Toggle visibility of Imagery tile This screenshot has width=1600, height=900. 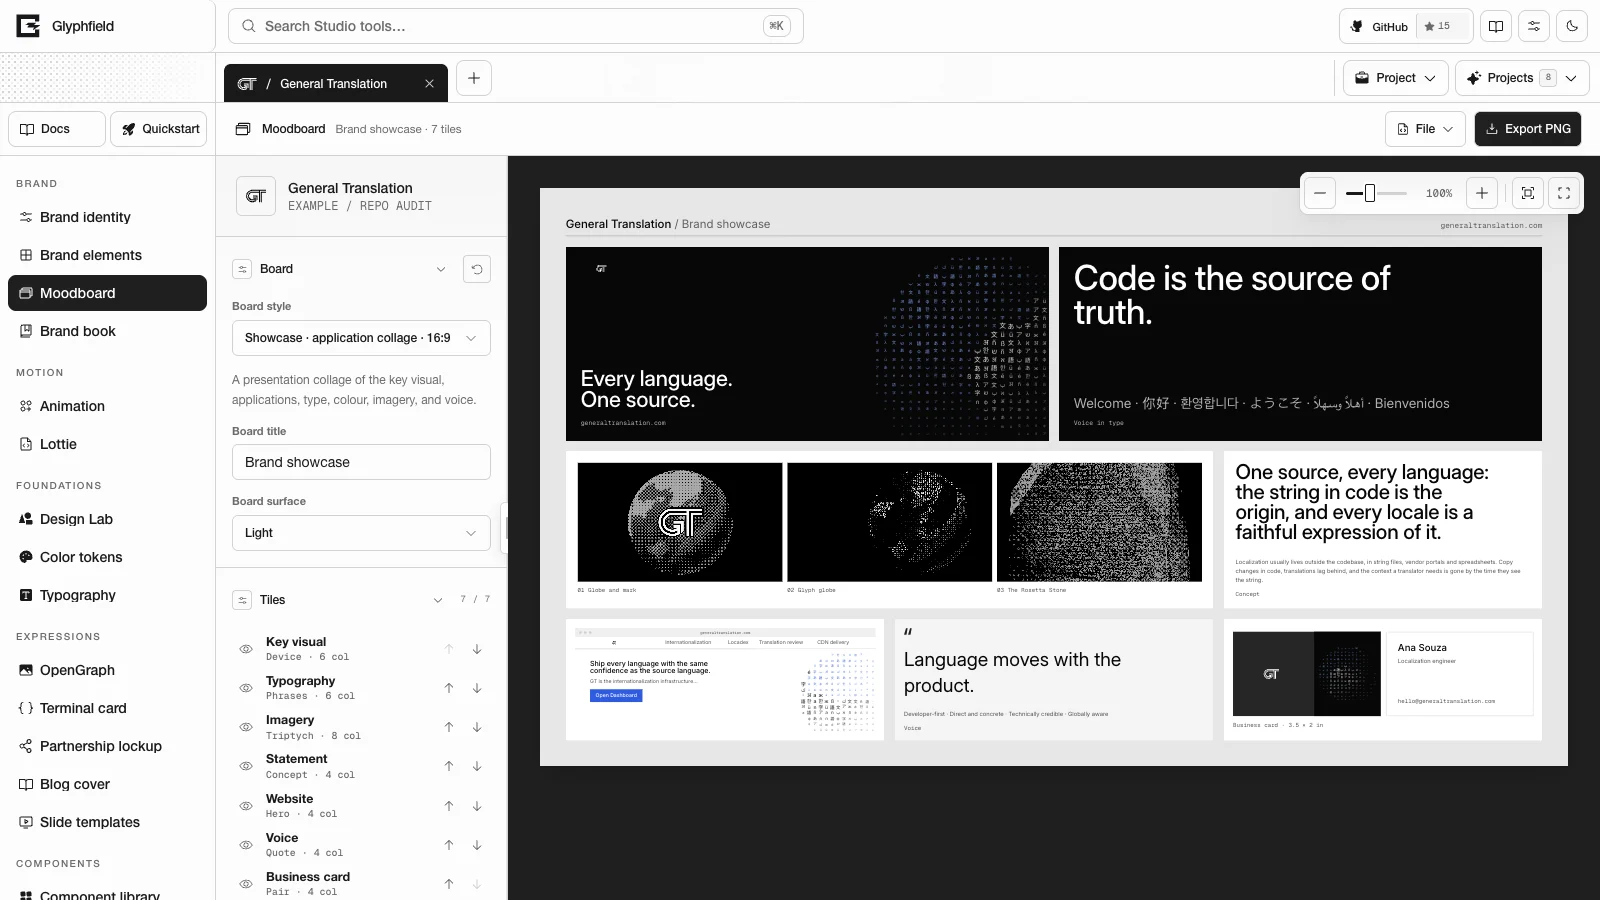point(245,727)
